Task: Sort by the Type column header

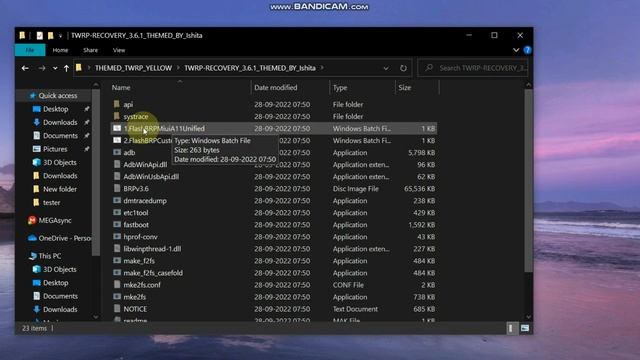Action: [x=340, y=88]
